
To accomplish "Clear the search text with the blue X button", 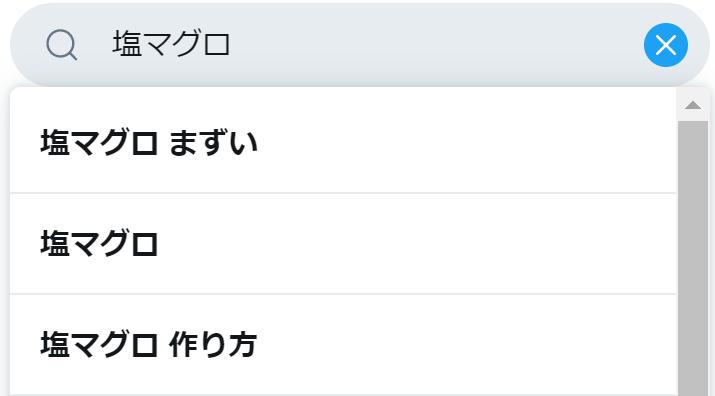I will click(x=666, y=45).
